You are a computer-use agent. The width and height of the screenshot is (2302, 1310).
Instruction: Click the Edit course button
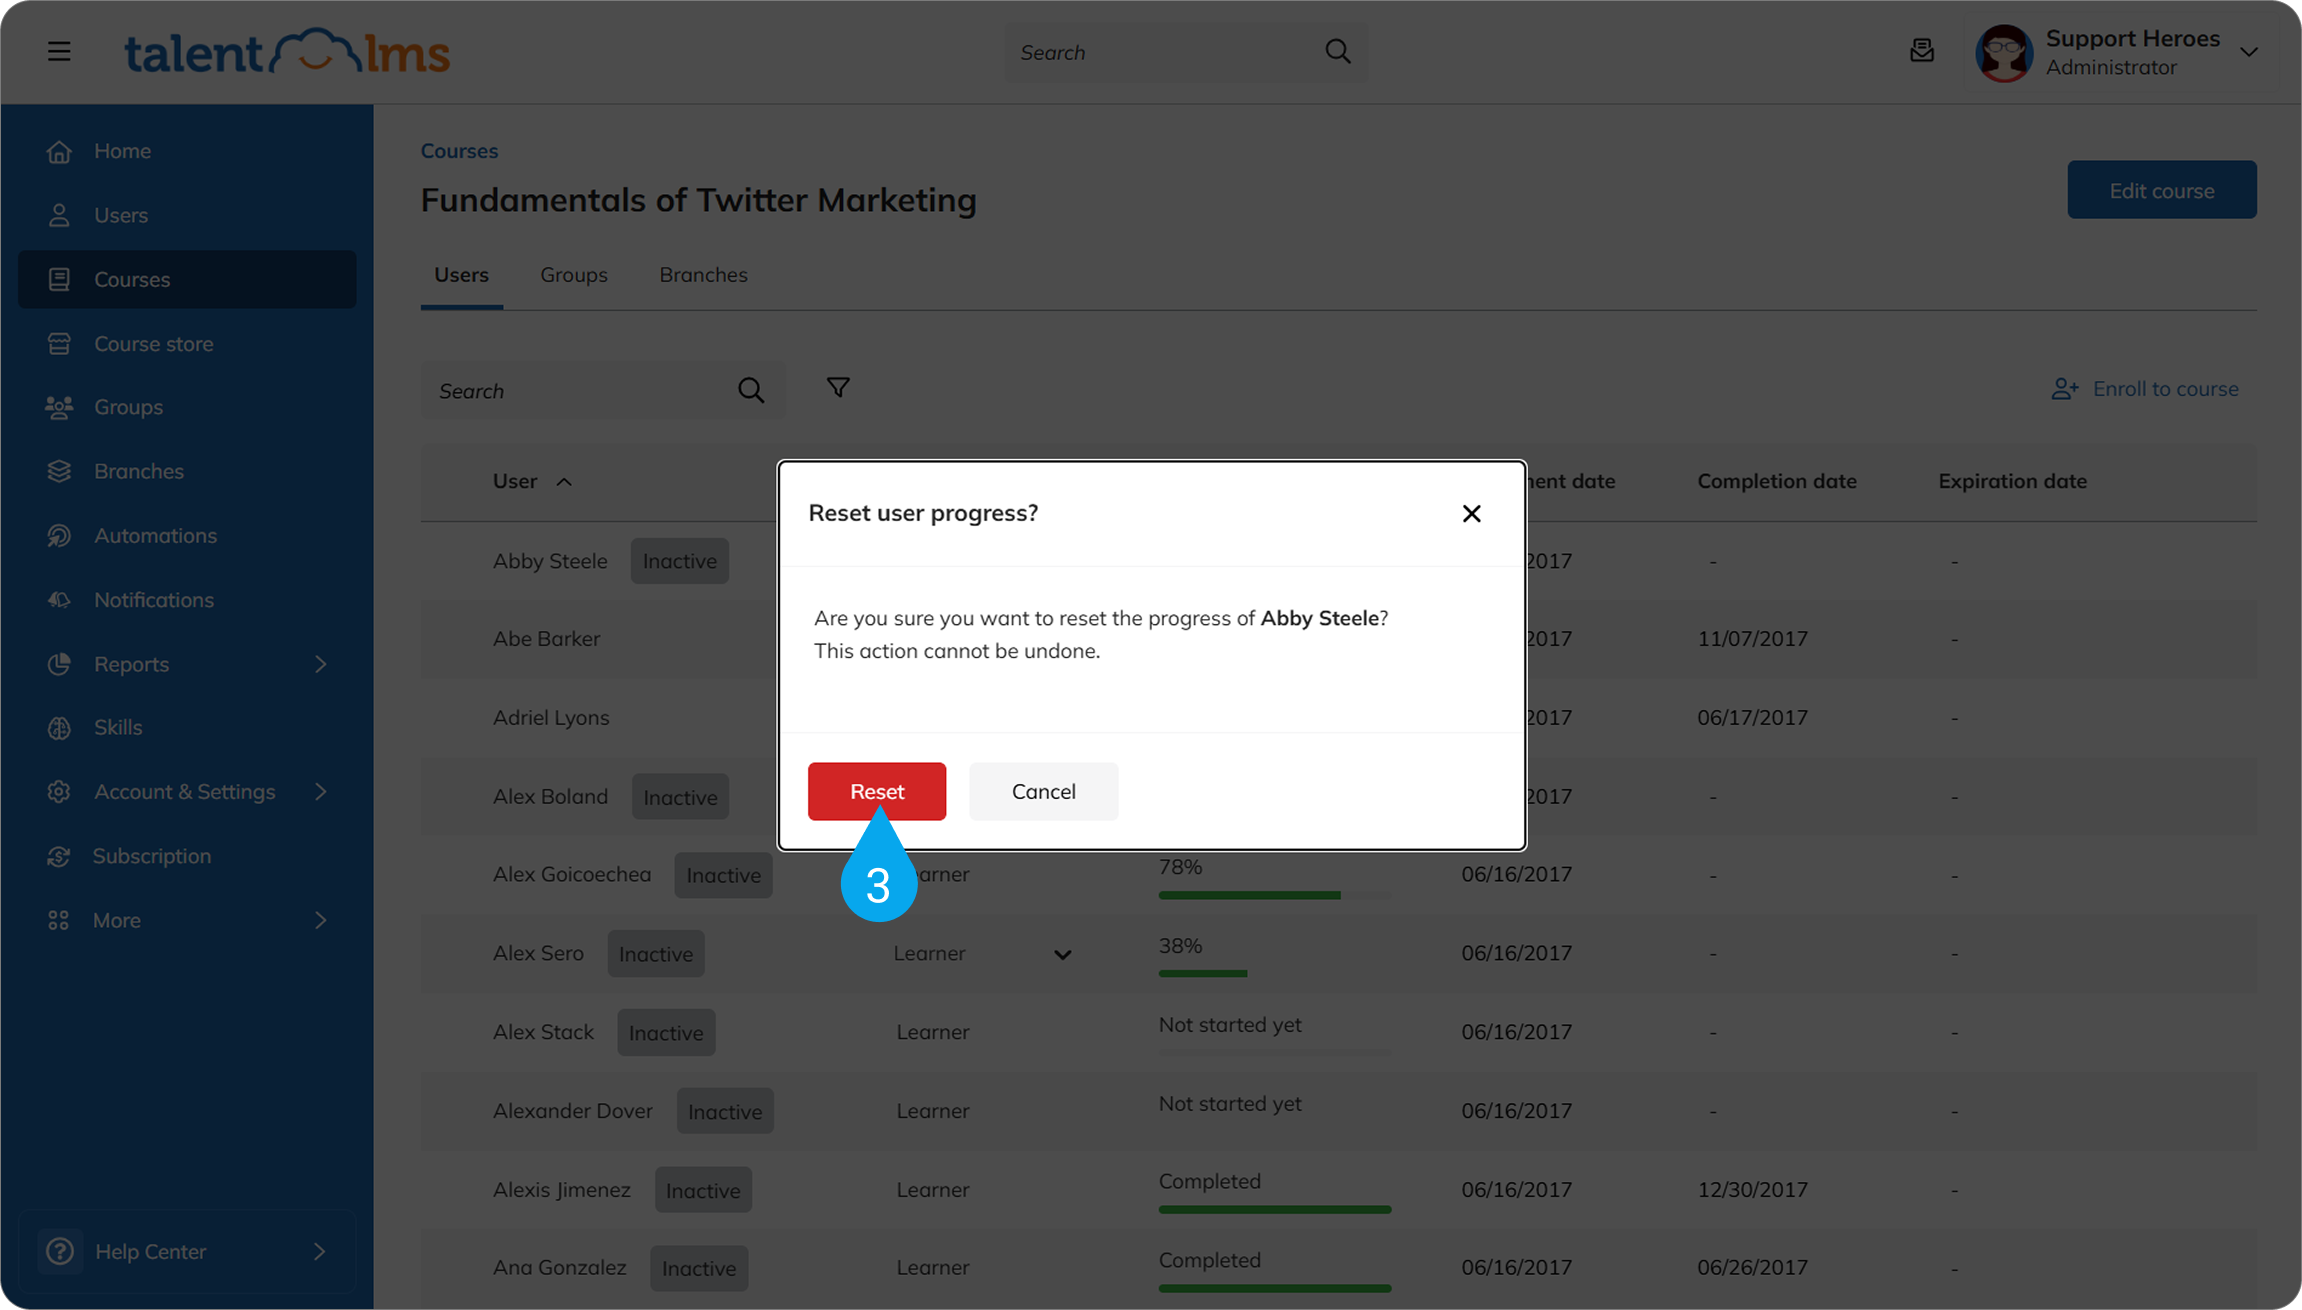(2161, 190)
